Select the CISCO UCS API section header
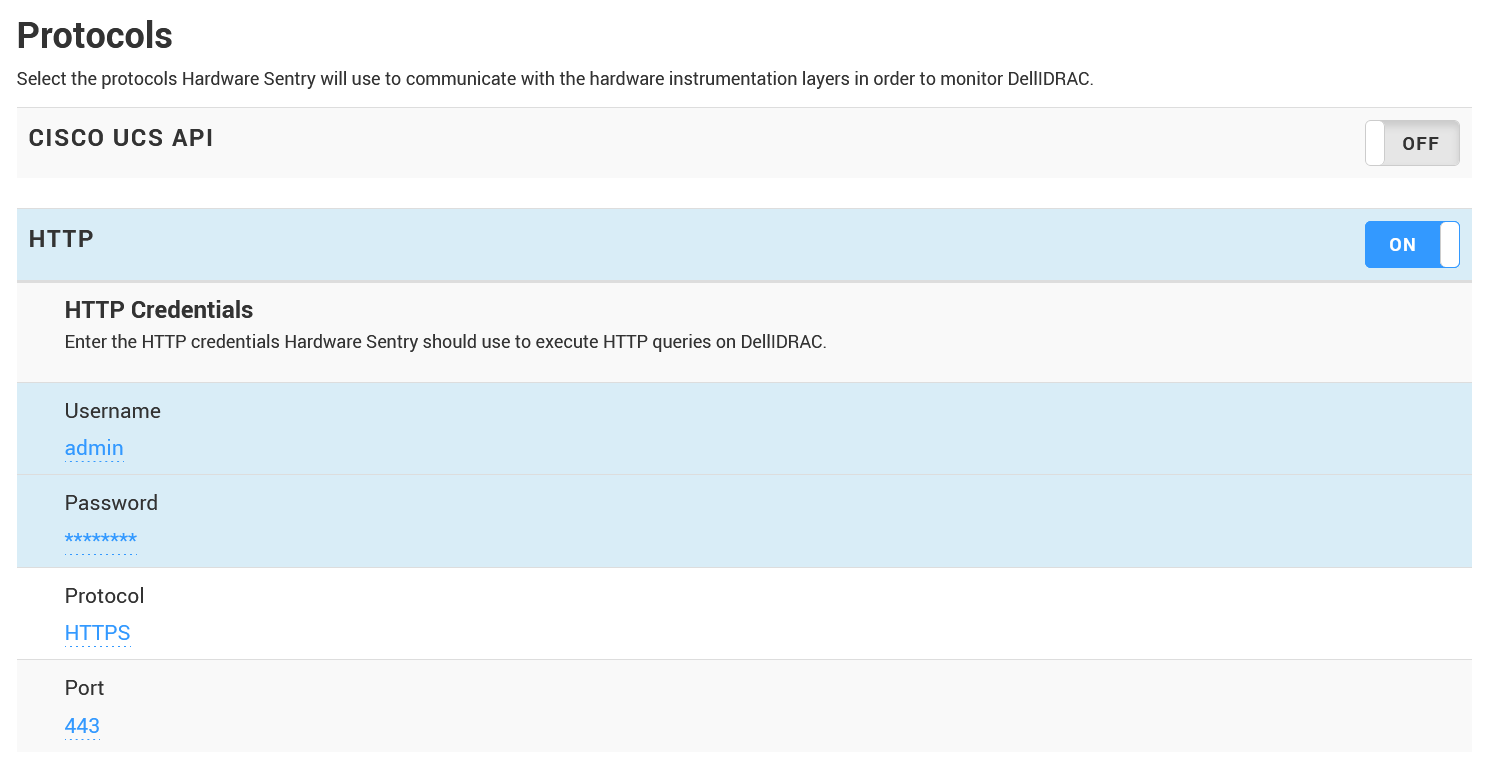The width and height of the screenshot is (1491, 761). pos(120,138)
